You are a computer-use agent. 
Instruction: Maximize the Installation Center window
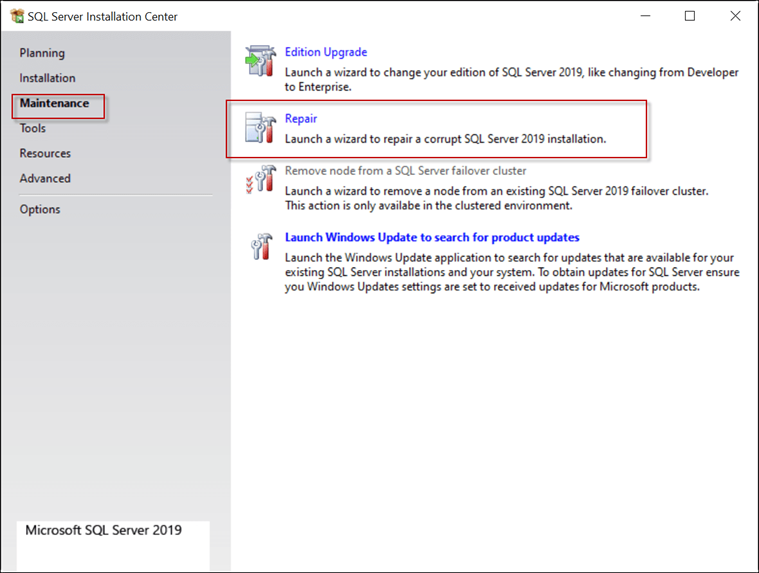690,16
